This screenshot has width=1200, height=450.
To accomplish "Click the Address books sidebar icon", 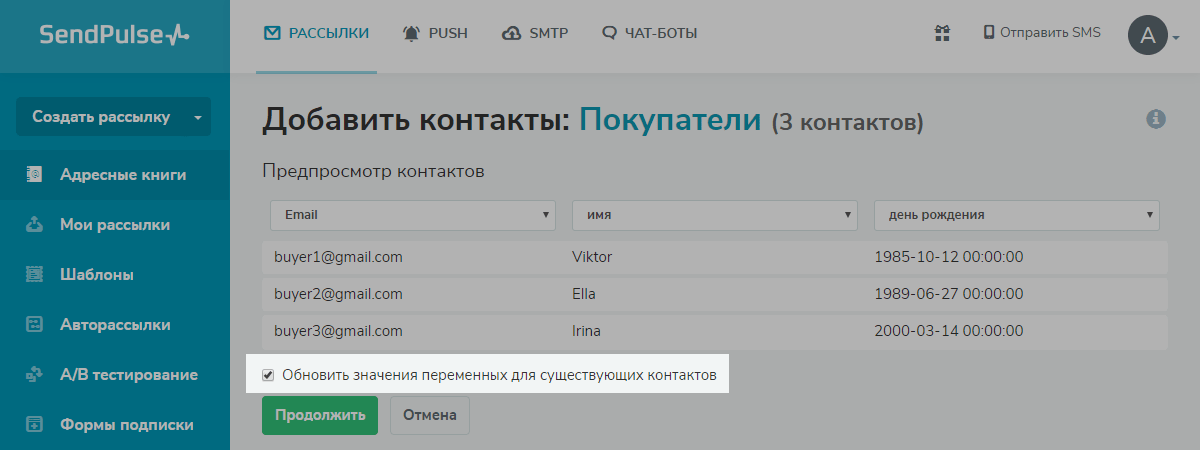I will pyautogui.click(x=35, y=175).
